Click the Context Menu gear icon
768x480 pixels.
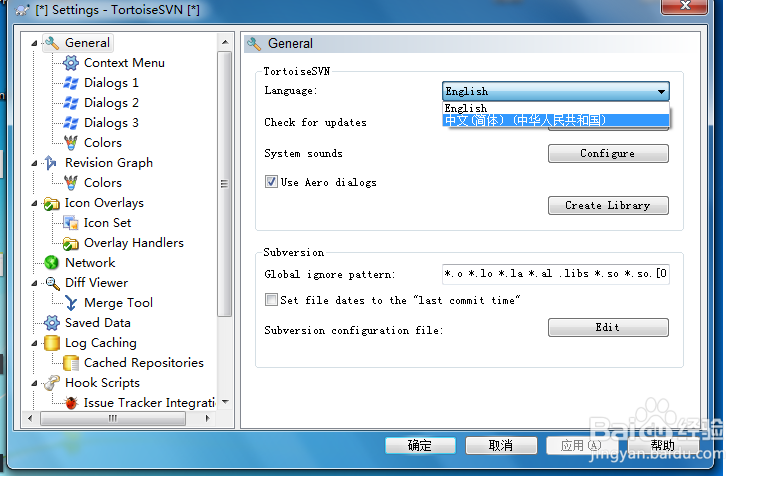tap(71, 63)
